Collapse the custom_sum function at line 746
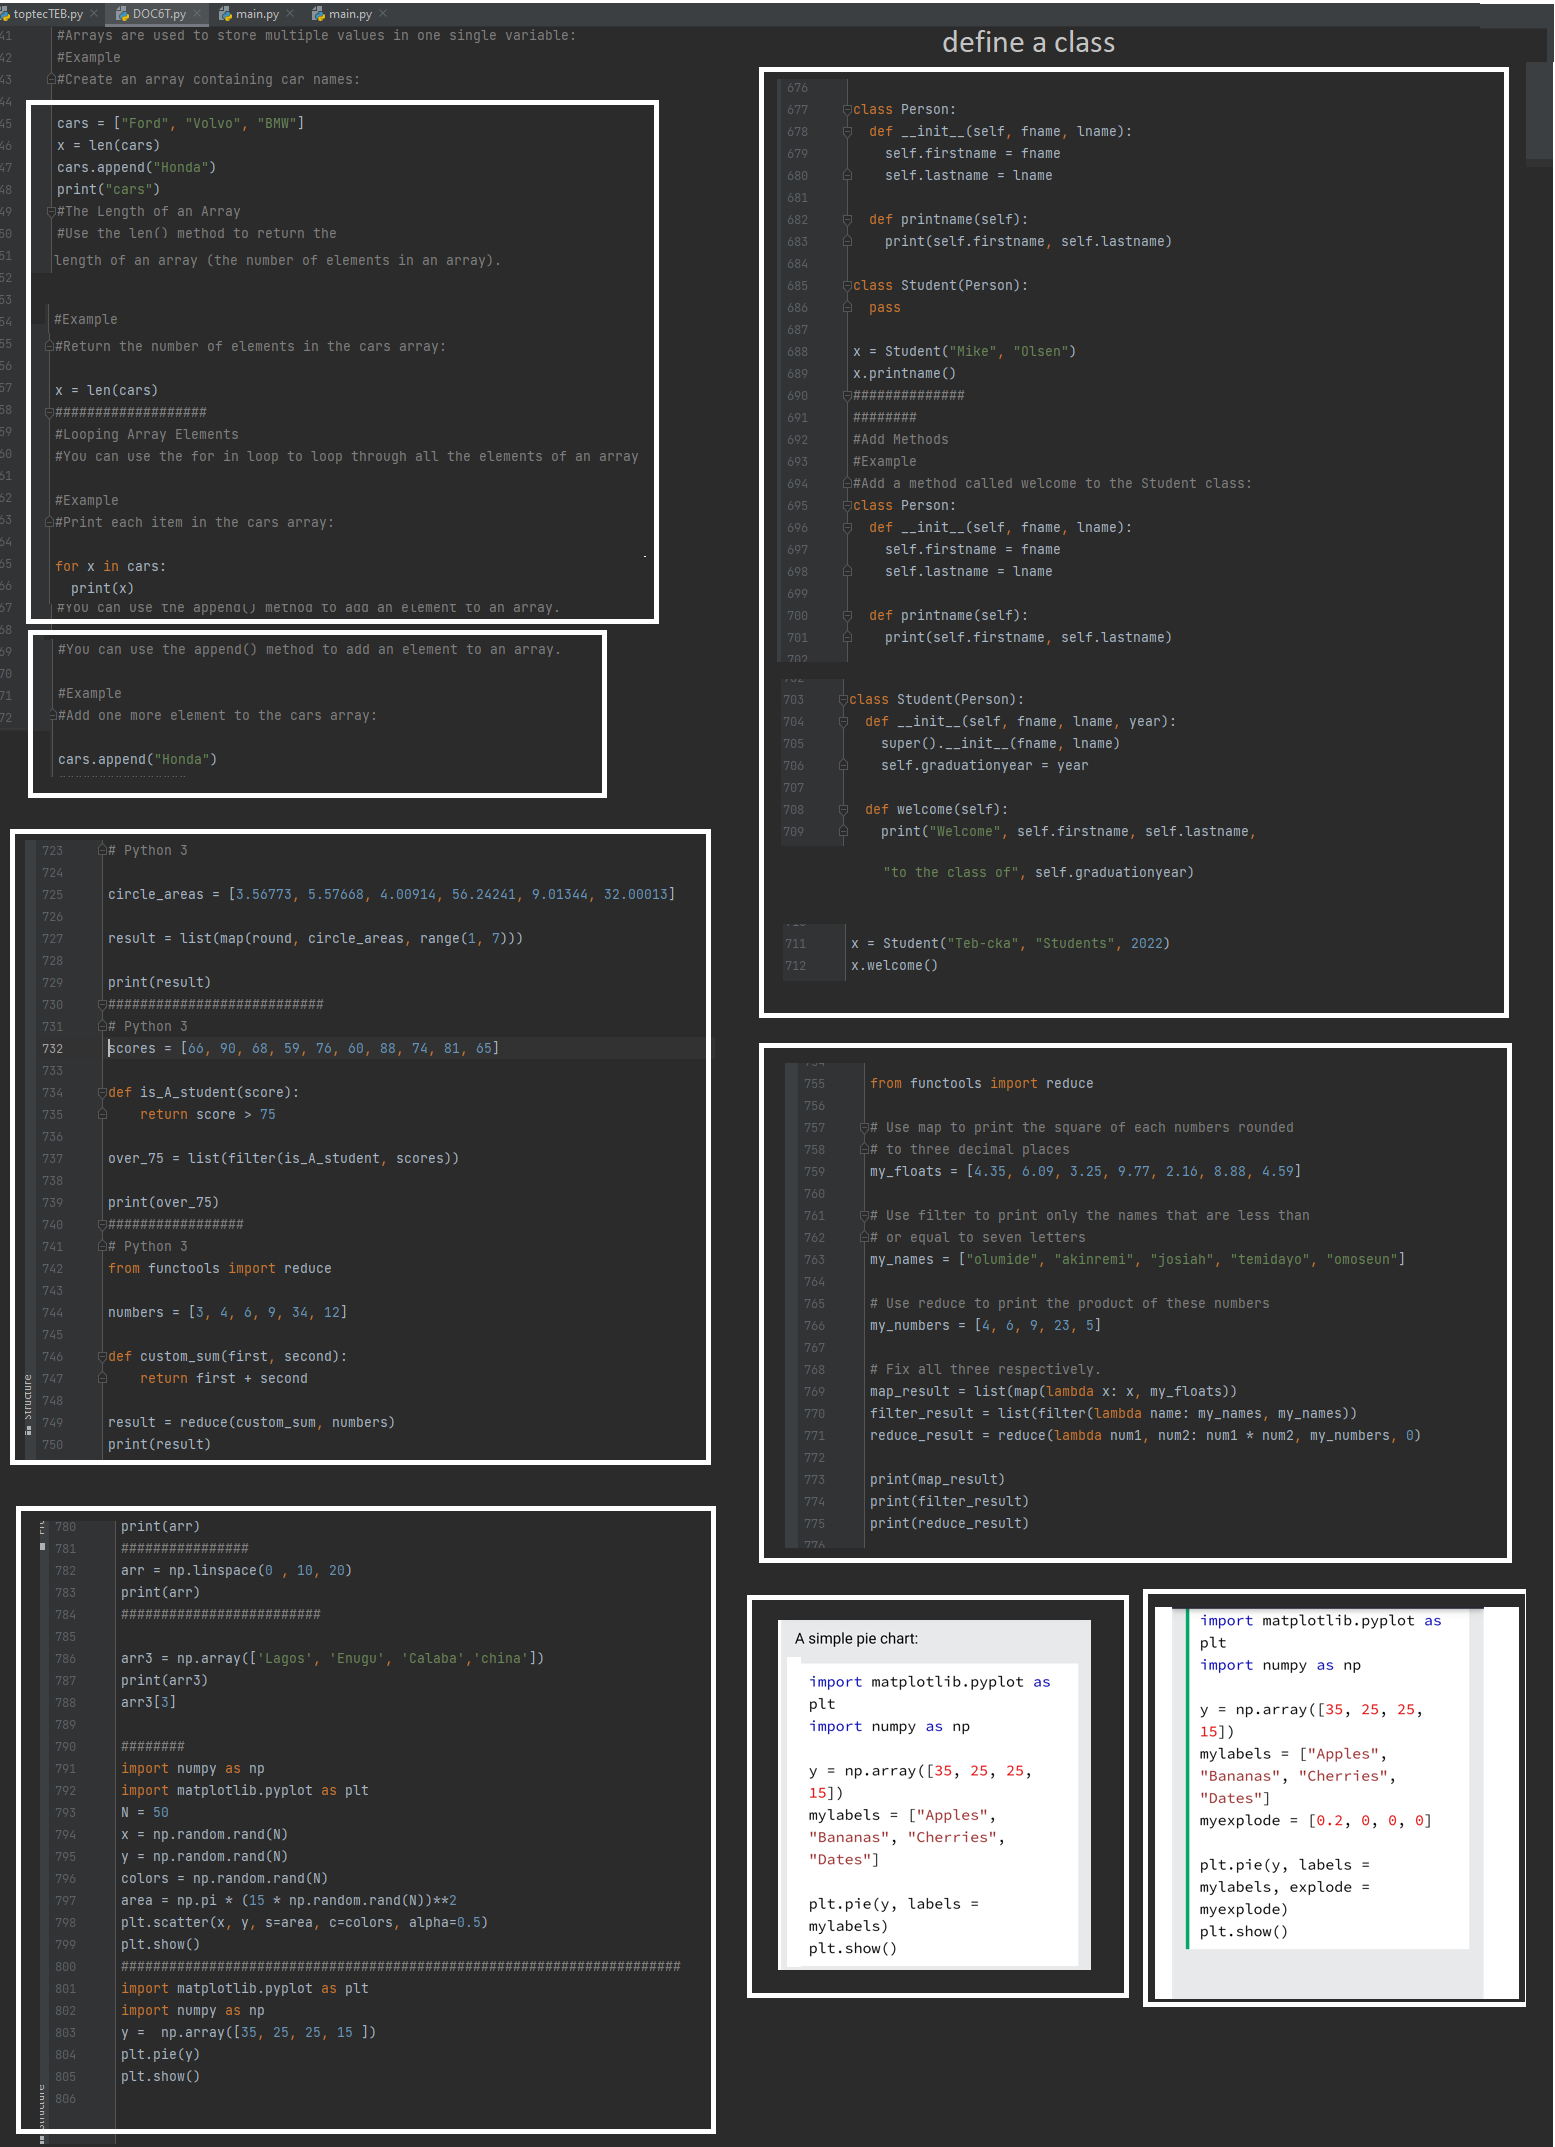The width and height of the screenshot is (1555, 2147). [102, 1357]
